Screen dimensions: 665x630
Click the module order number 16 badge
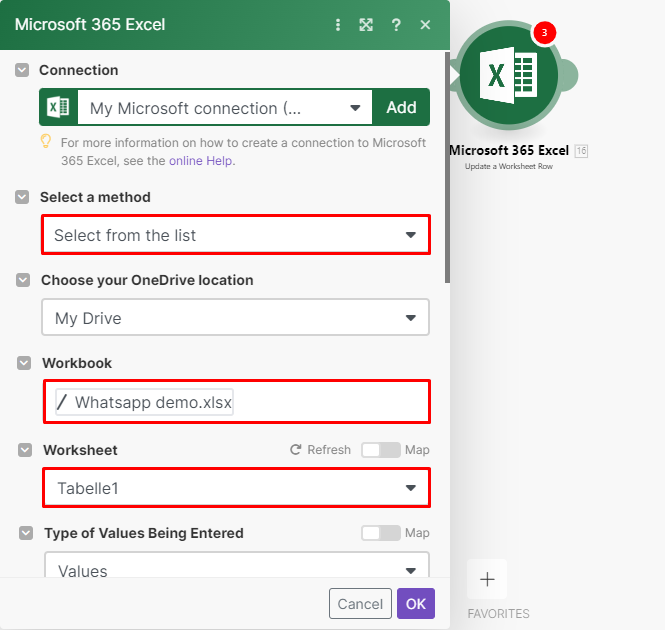(x=581, y=151)
